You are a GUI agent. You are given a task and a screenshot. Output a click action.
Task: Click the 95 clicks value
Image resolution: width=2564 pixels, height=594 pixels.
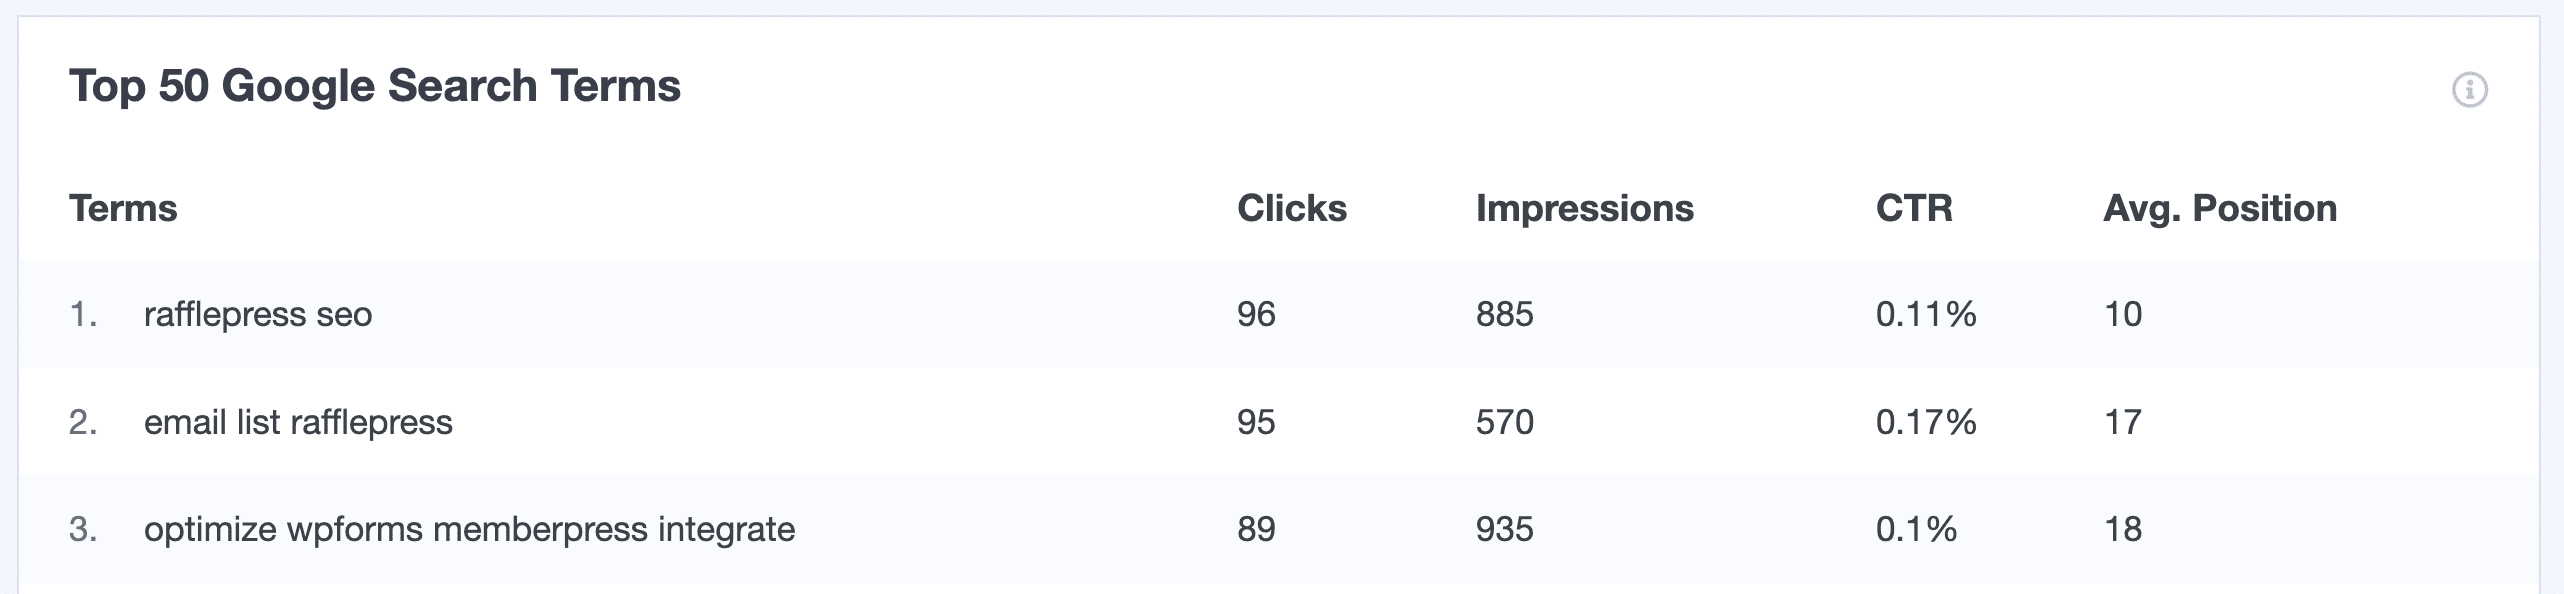[x=1256, y=422]
